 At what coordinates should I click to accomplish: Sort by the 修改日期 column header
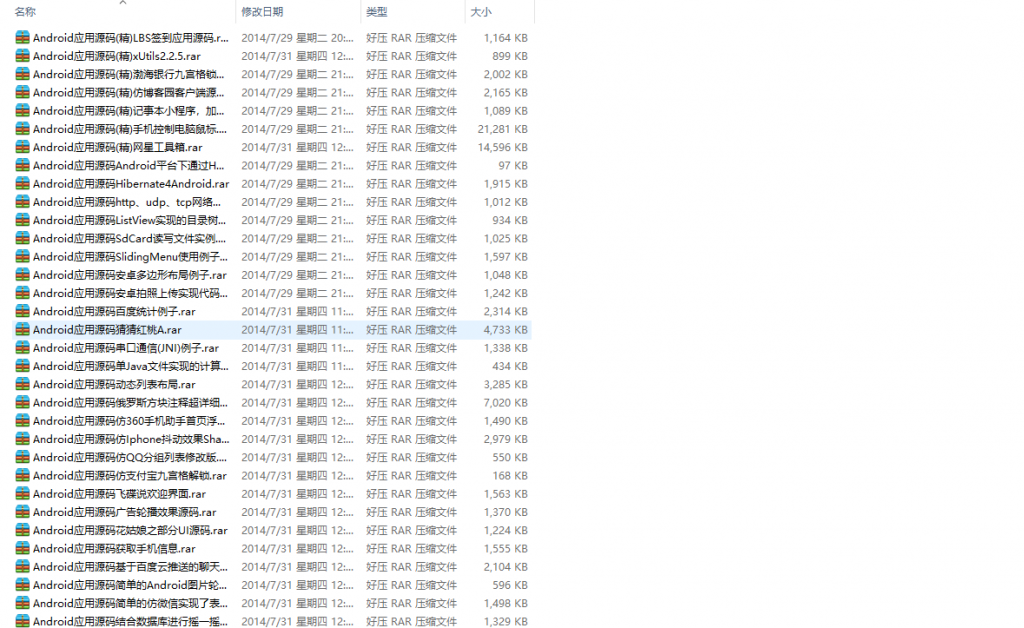coord(262,12)
